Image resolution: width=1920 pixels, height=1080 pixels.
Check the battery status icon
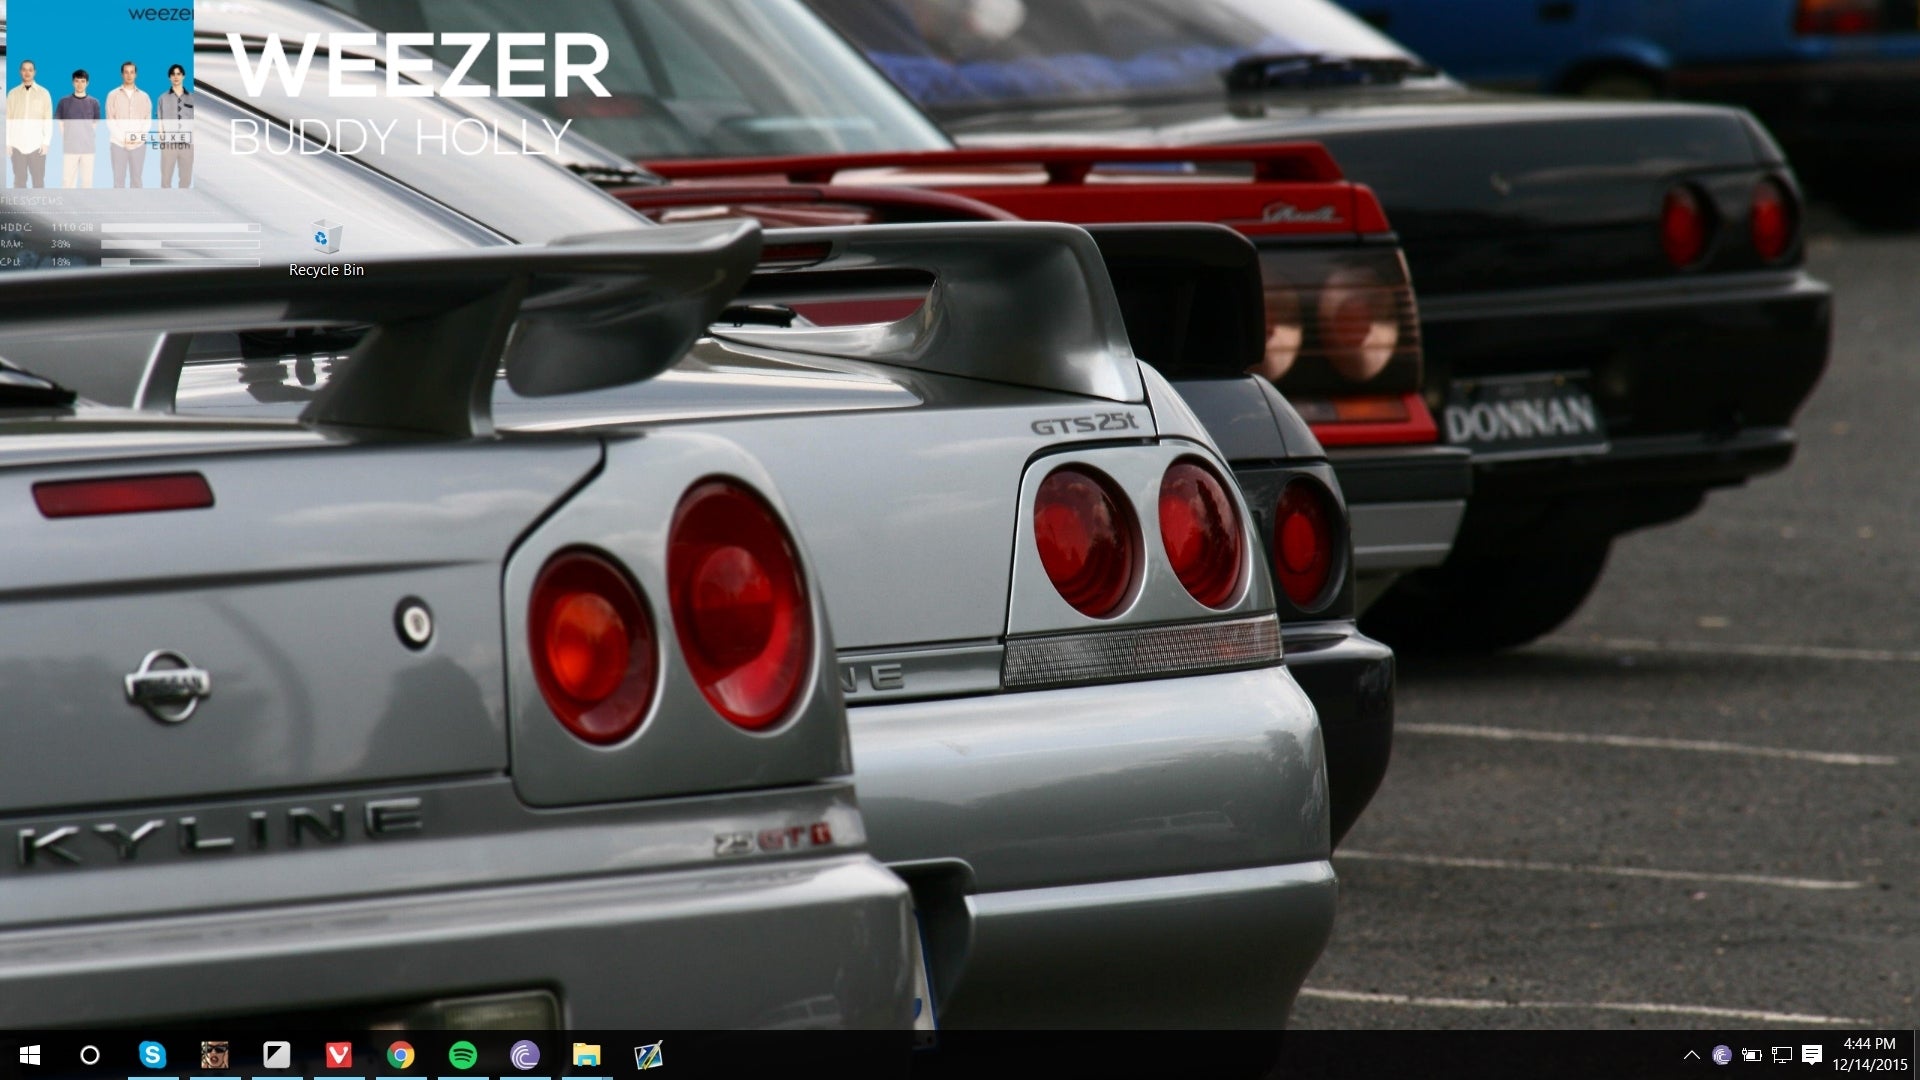coord(1752,1055)
